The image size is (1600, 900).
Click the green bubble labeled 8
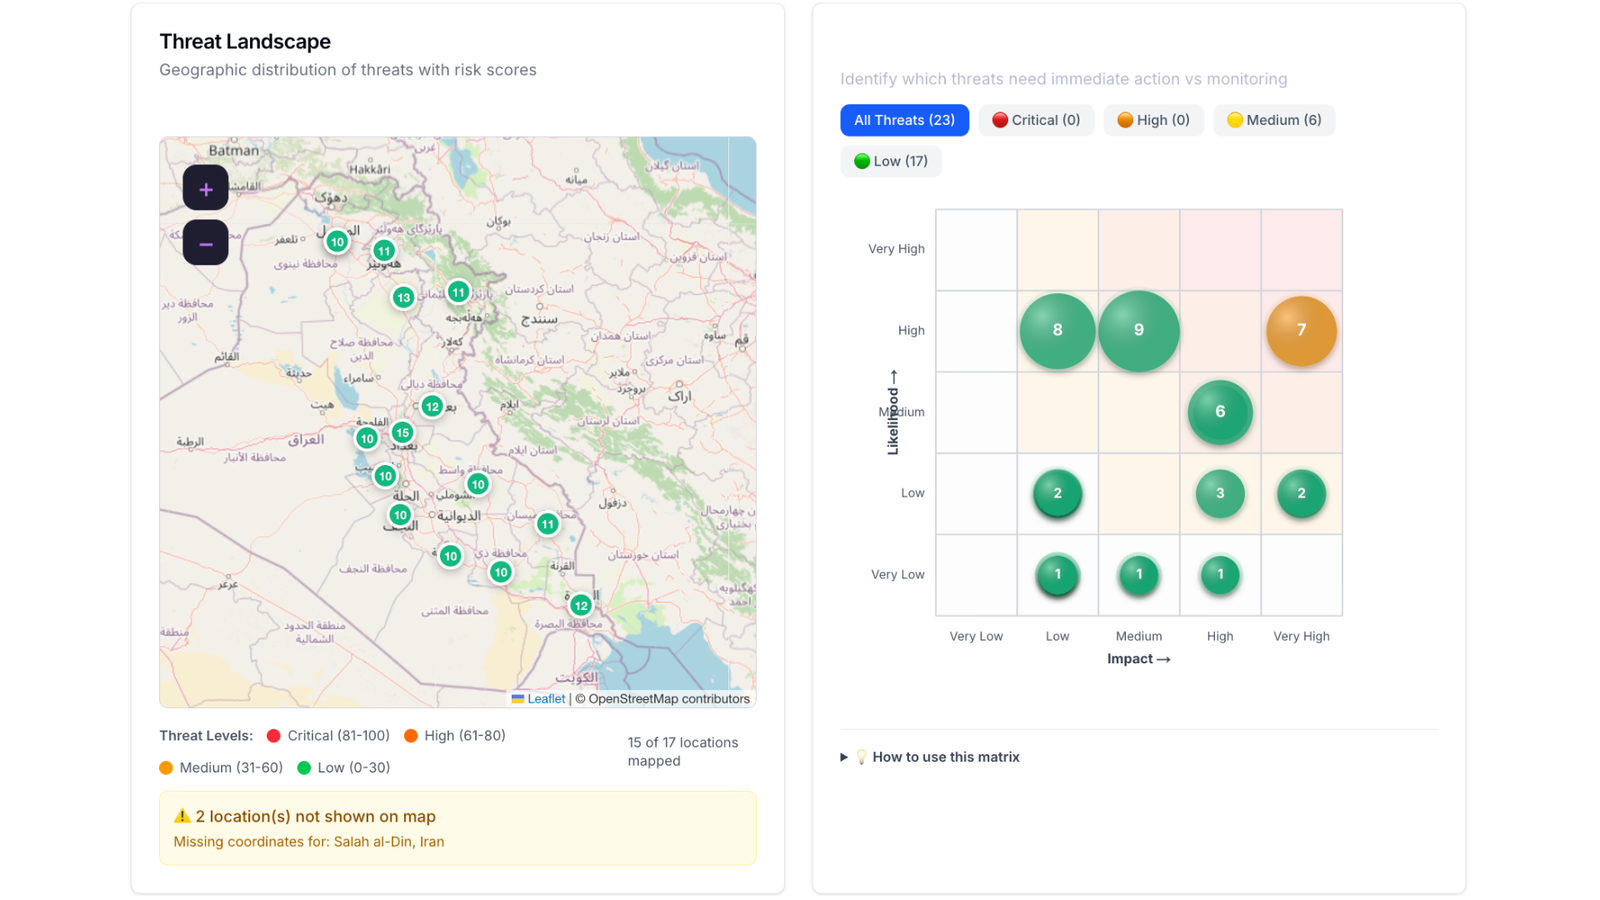tap(1057, 330)
